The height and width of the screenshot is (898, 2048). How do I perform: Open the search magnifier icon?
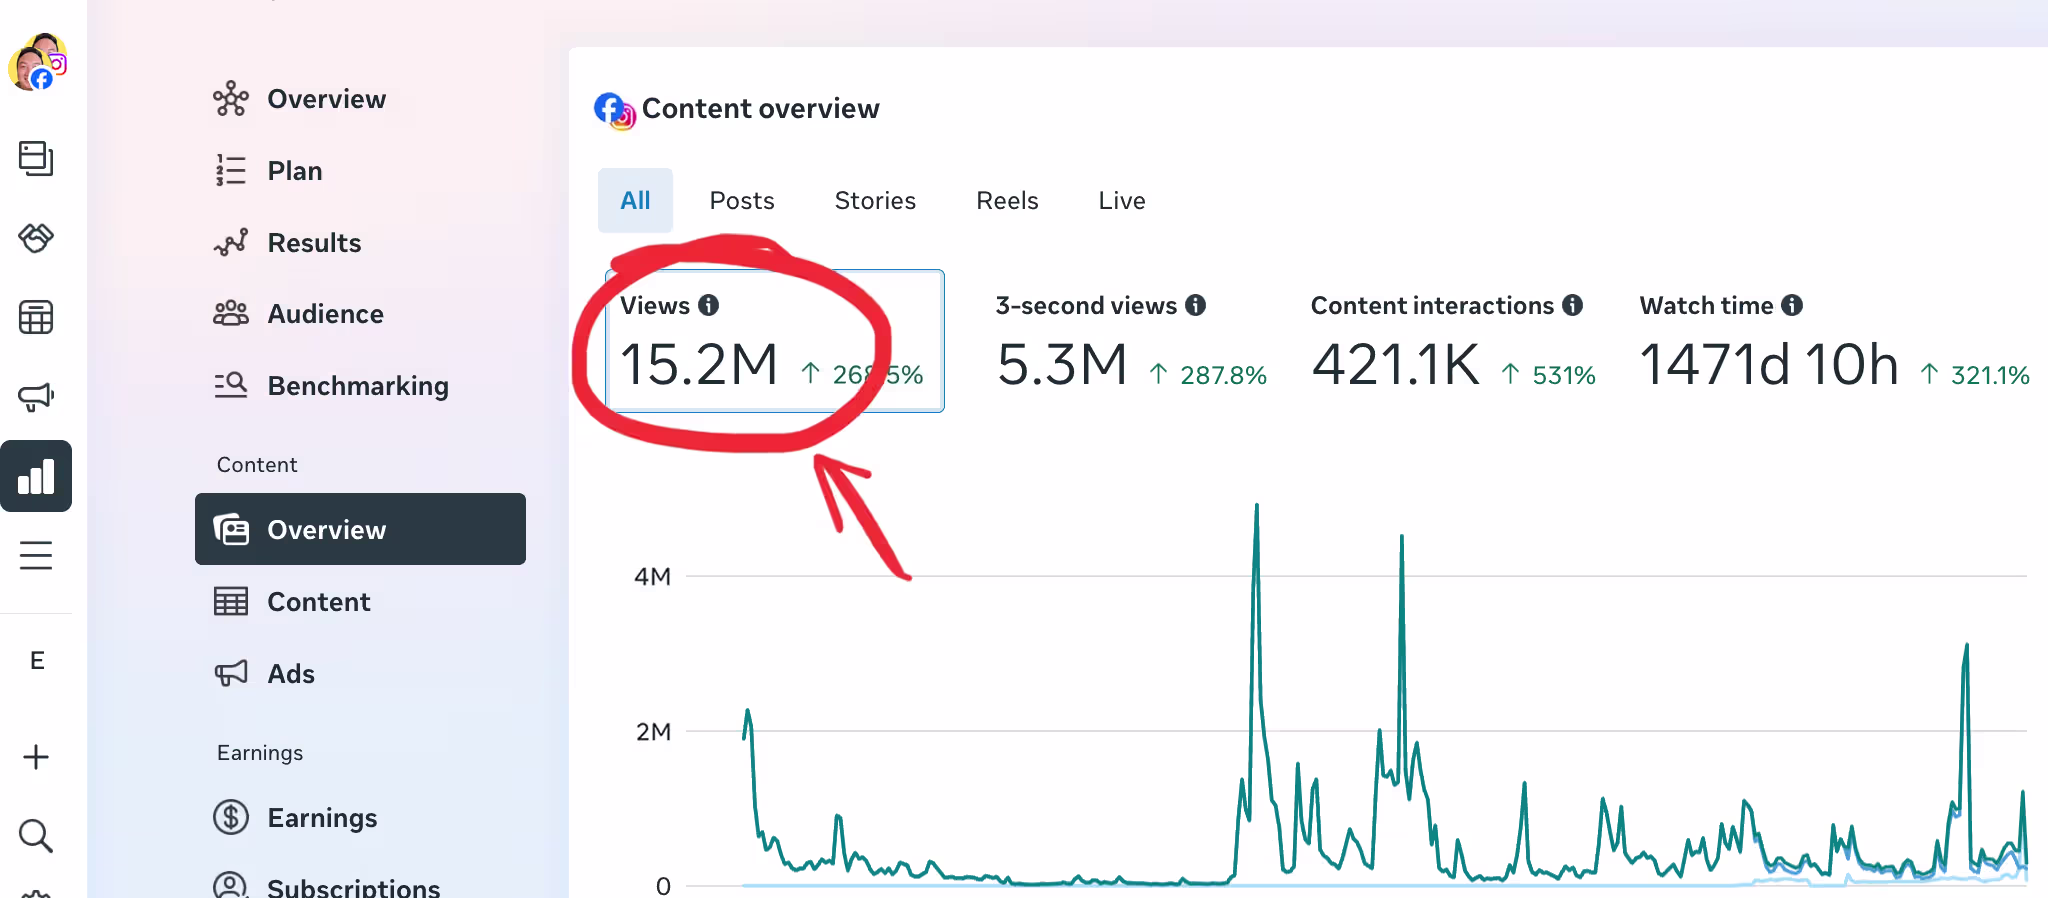36,835
